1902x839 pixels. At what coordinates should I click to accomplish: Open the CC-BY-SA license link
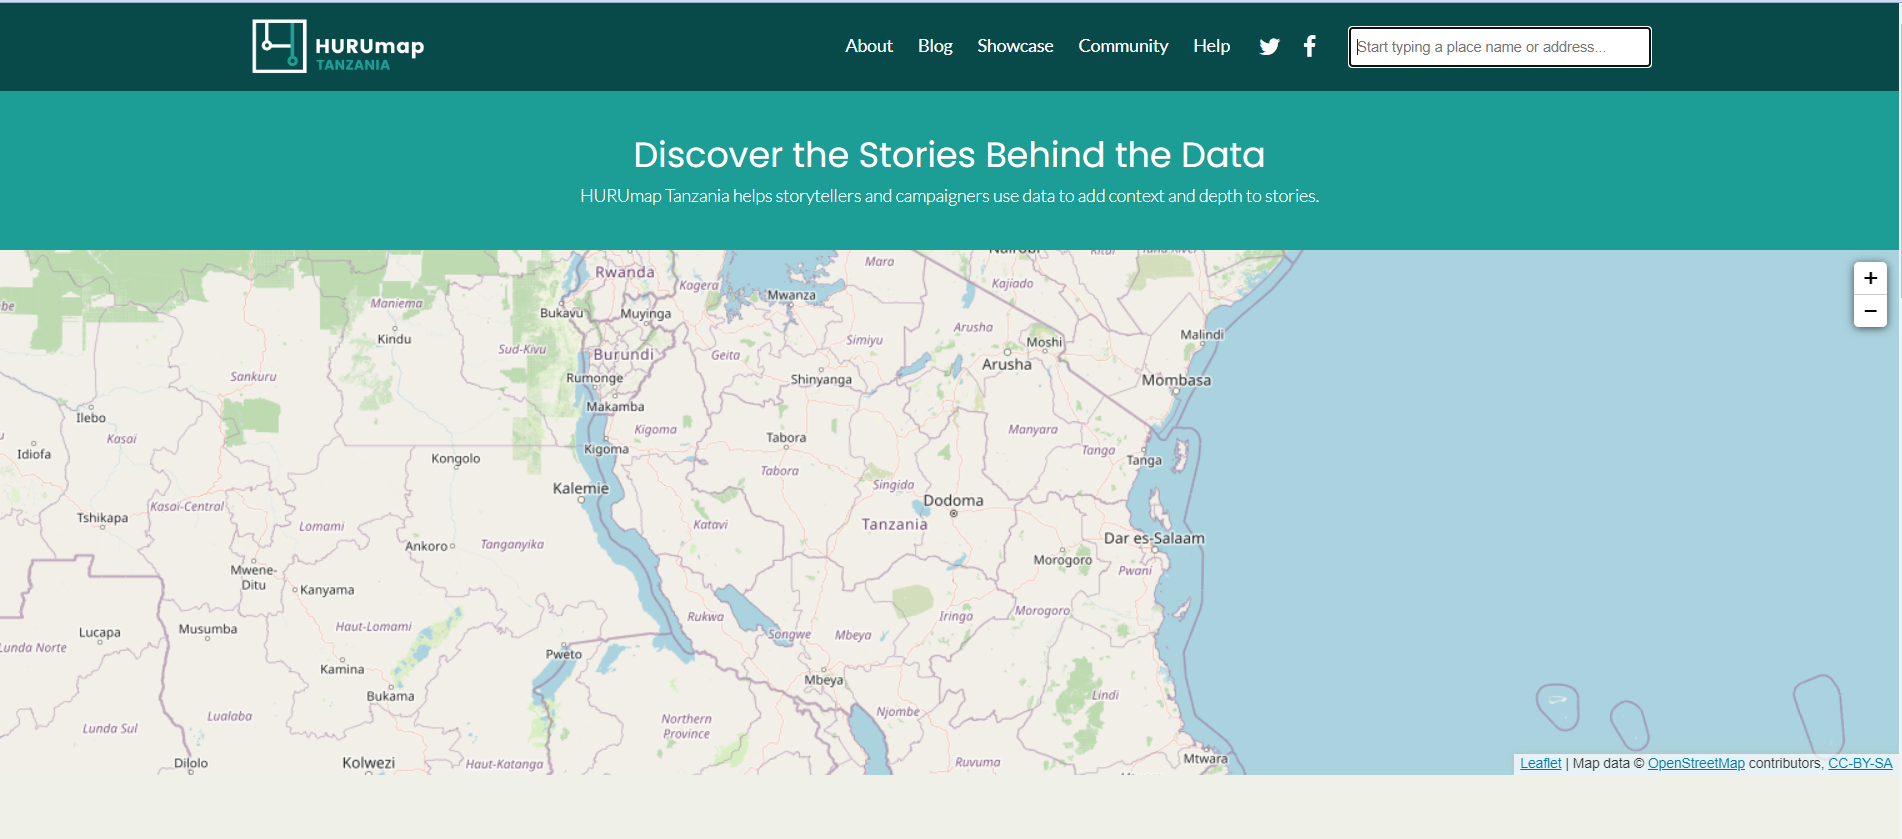[1859, 763]
